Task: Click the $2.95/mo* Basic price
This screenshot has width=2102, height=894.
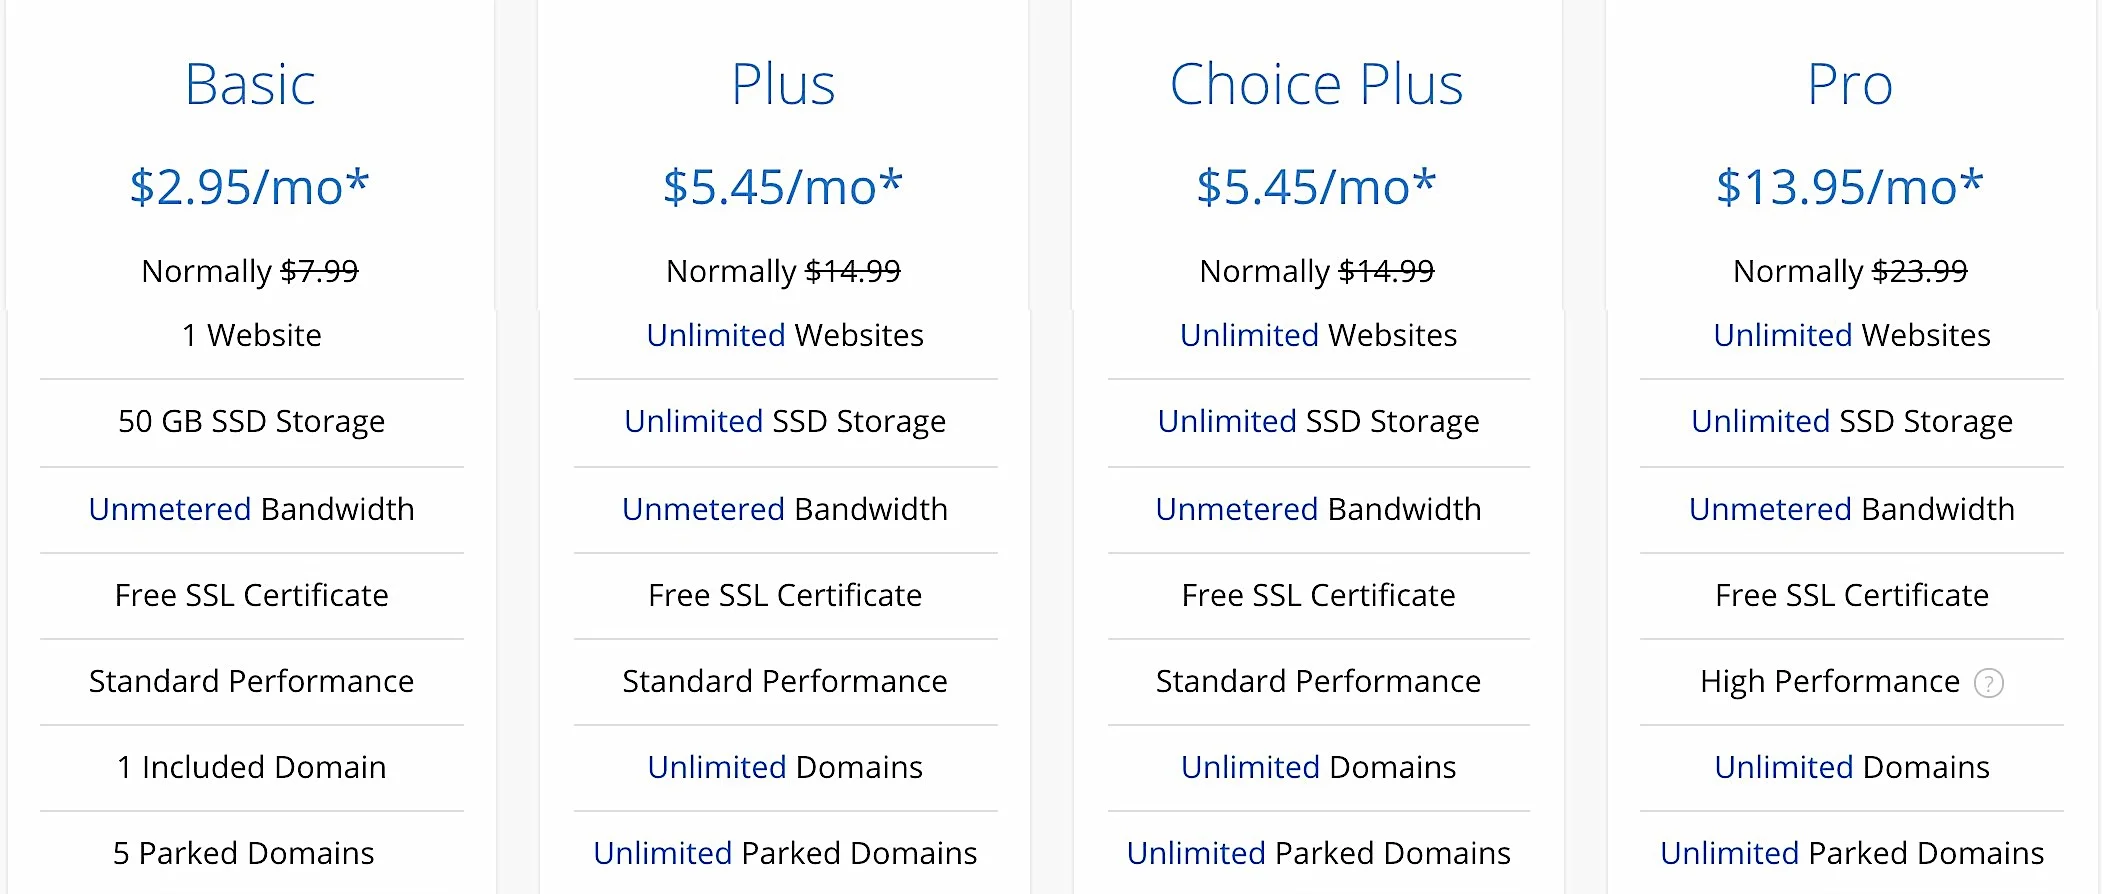Action: (x=250, y=187)
